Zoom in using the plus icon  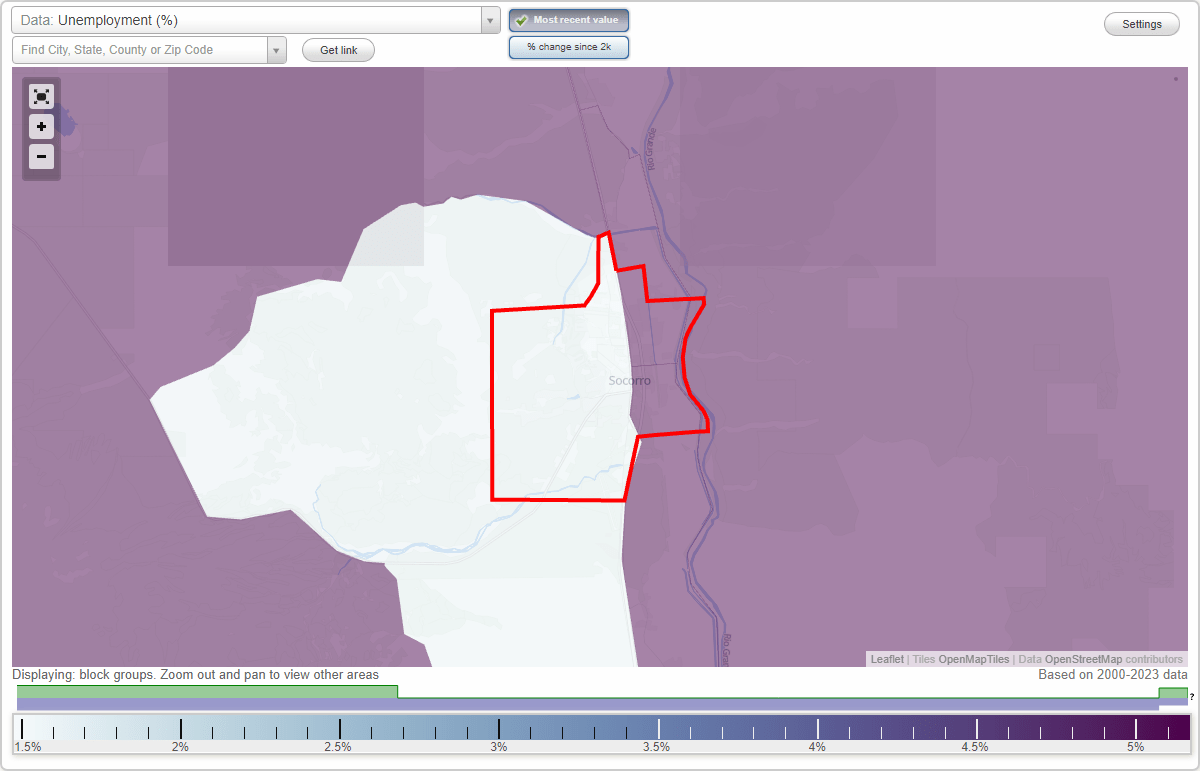click(41, 127)
